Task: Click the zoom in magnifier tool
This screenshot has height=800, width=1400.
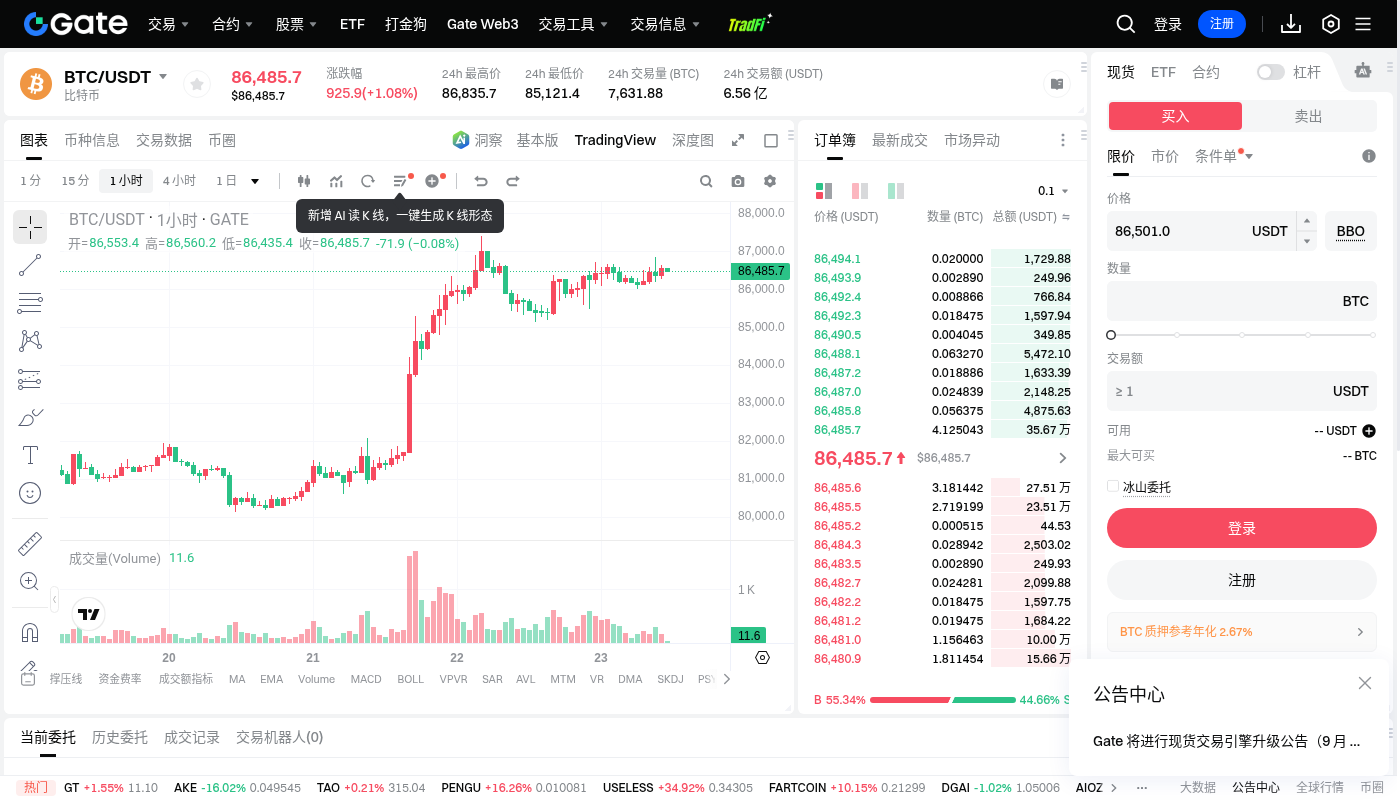Action: 30,581
